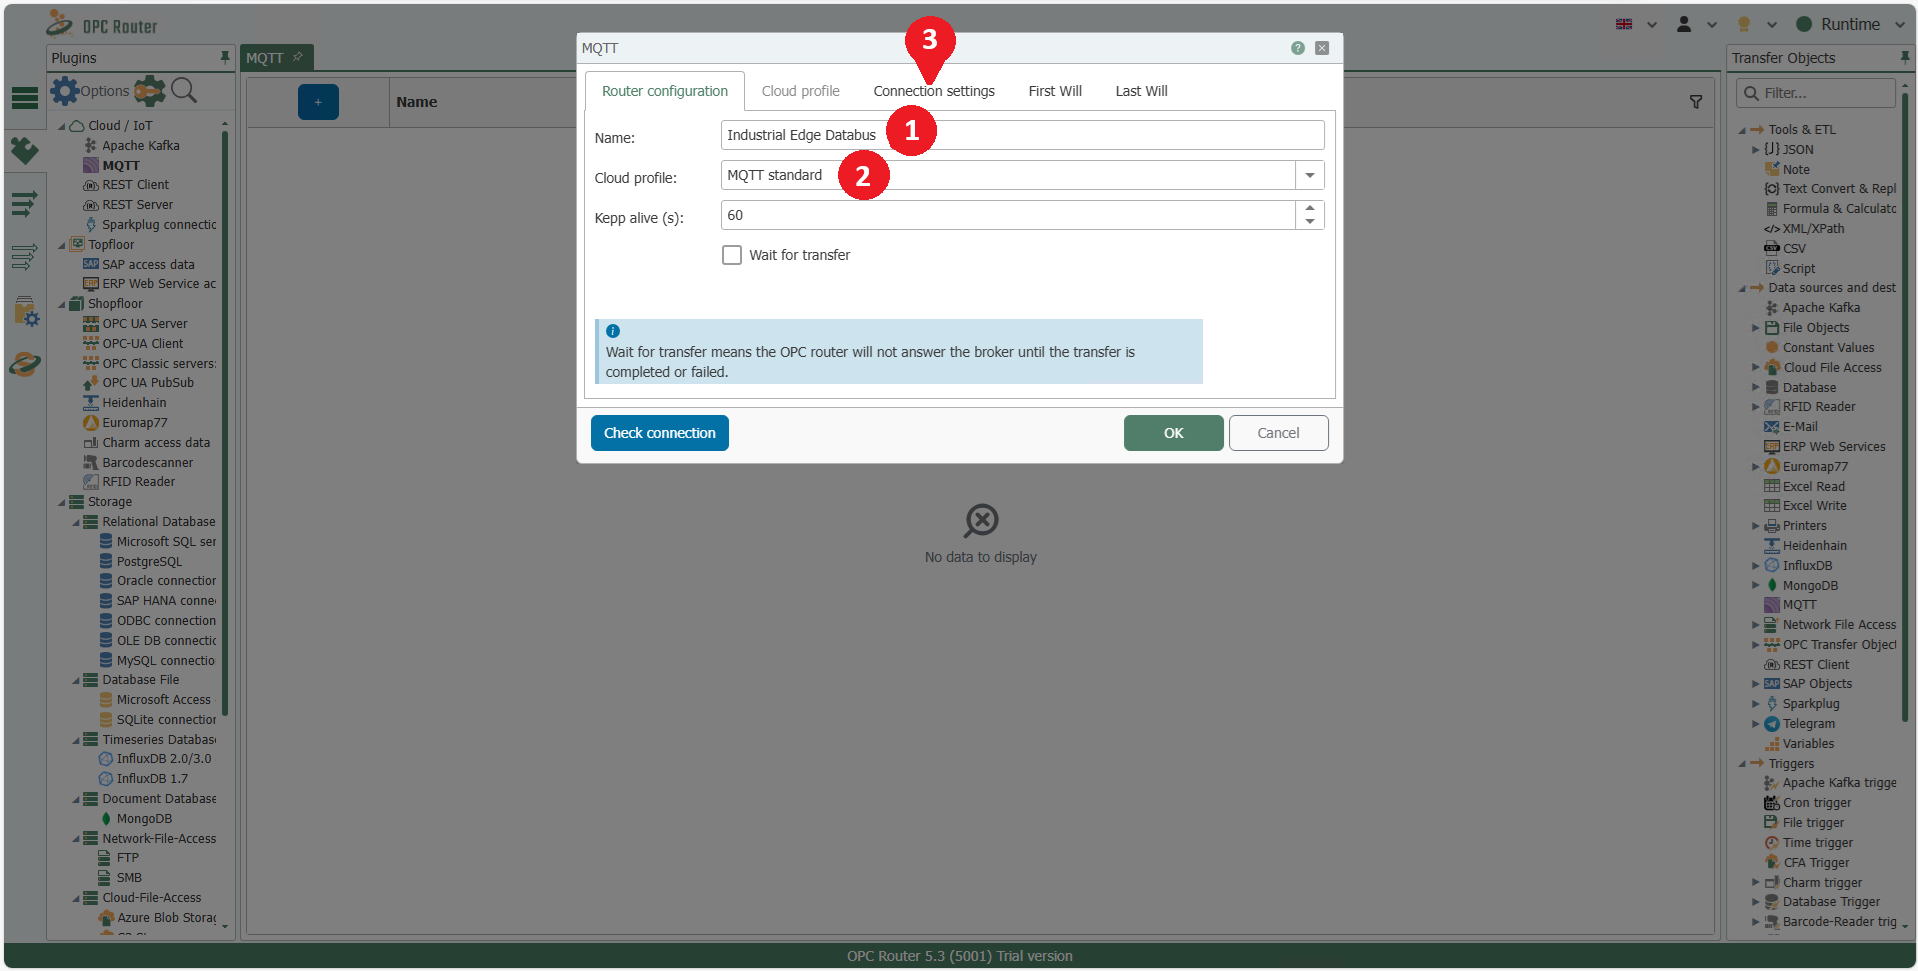Open the hamburger menu in left sidebar
Viewport: 1918px width, 971px height.
pyautogui.click(x=24, y=97)
